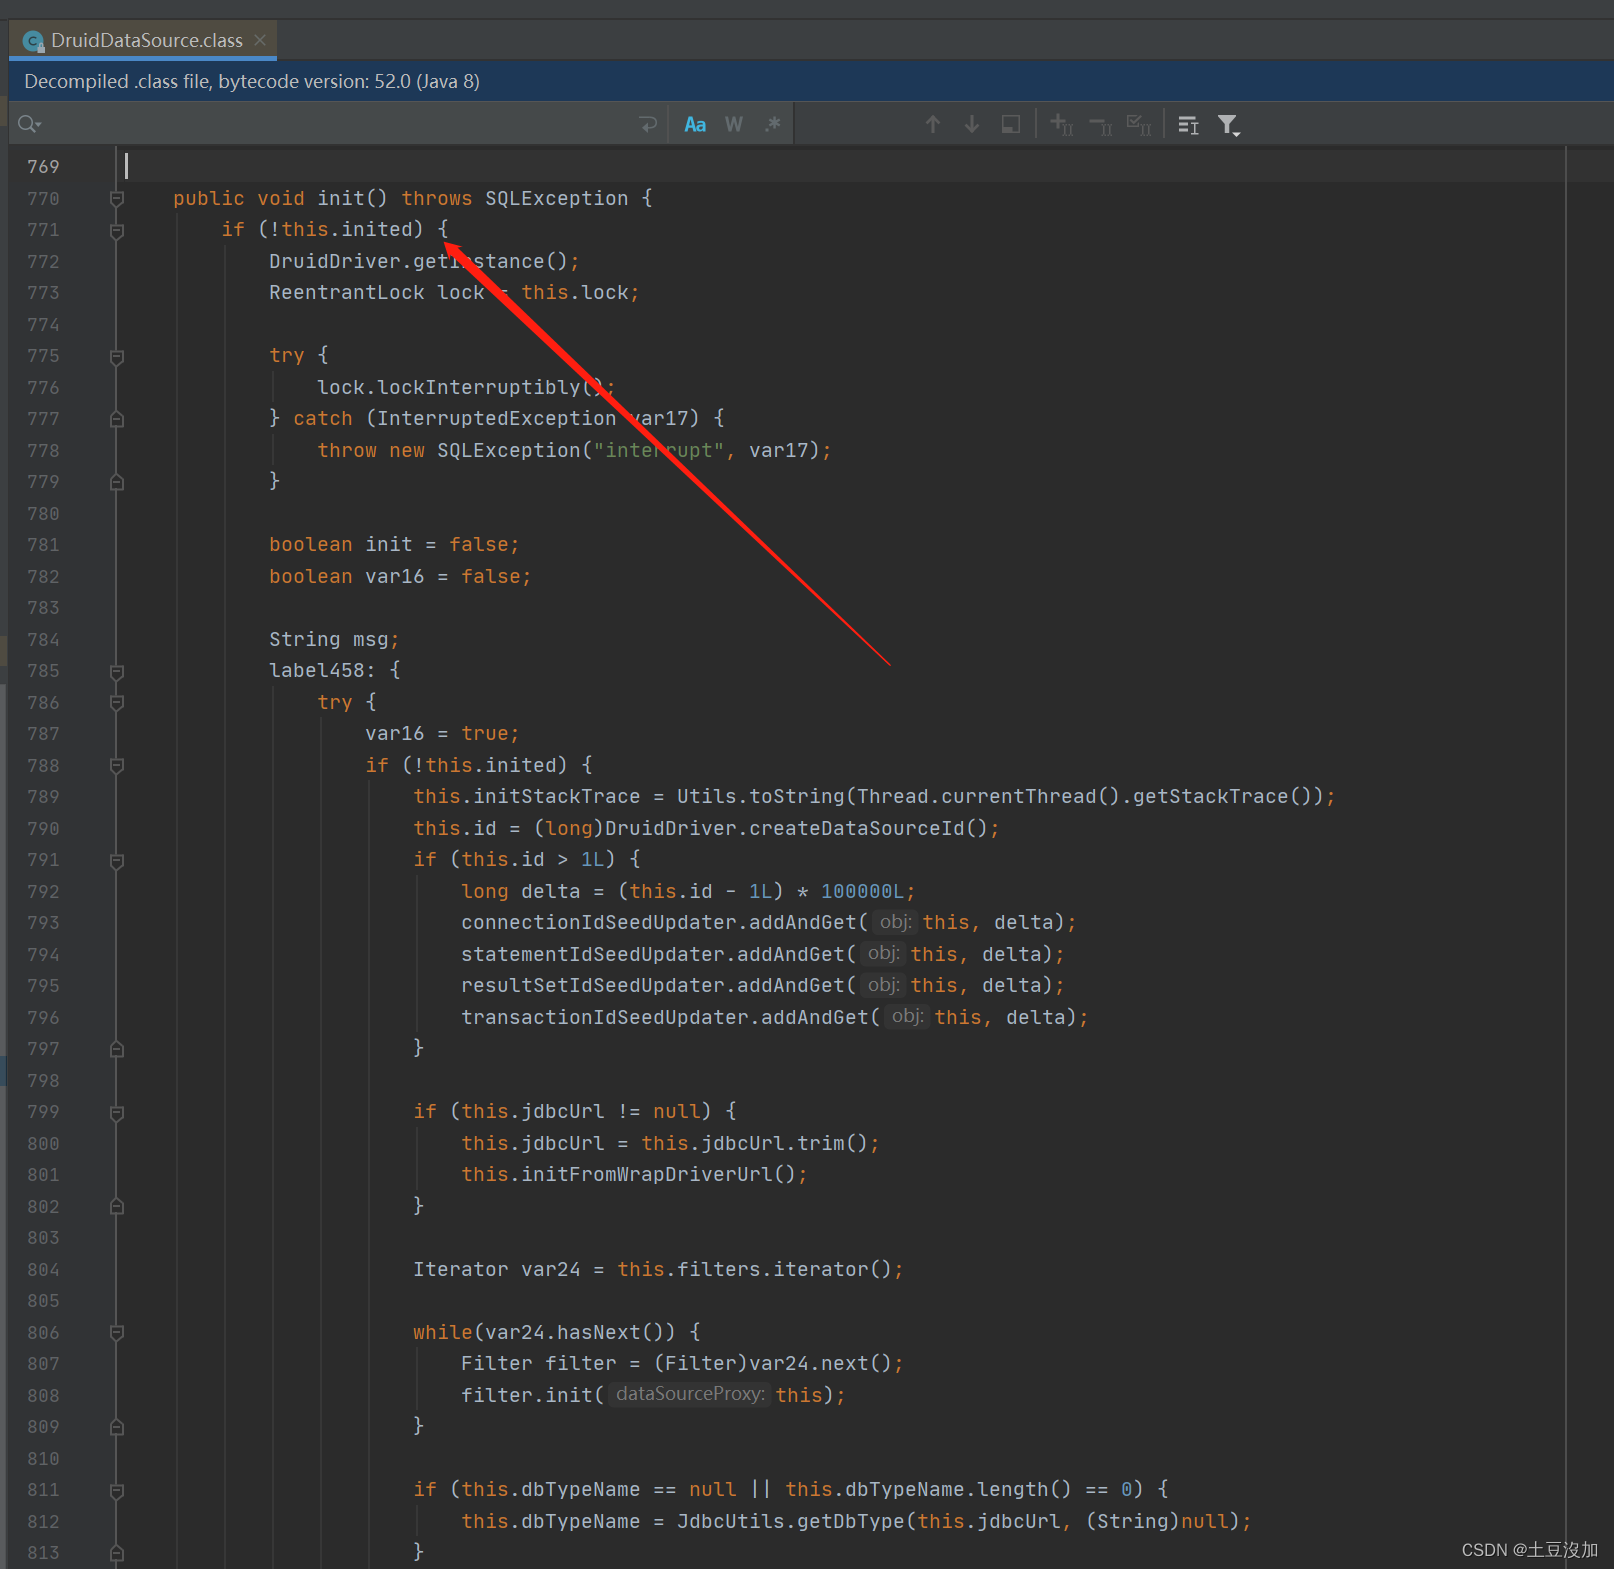The width and height of the screenshot is (1614, 1569).
Task: Click "statementIdSeedUpdater" on line 794
Action: [593, 954]
